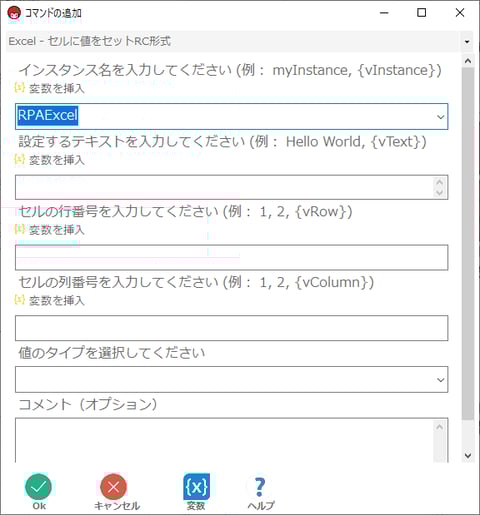Click the variable insert icon under instance name
This screenshot has width=480, height=515.
pos(20,87)
